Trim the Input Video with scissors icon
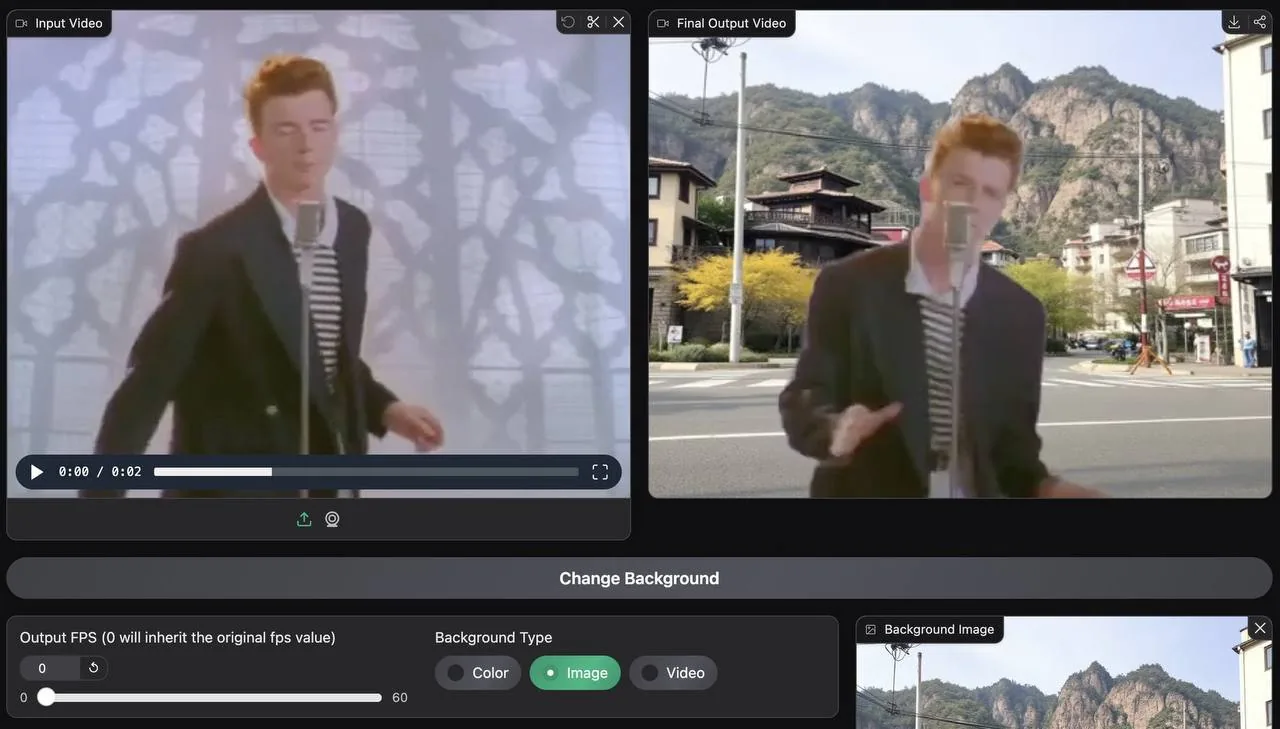Screen dimensions: 1280x729 [x=593, y=22]
